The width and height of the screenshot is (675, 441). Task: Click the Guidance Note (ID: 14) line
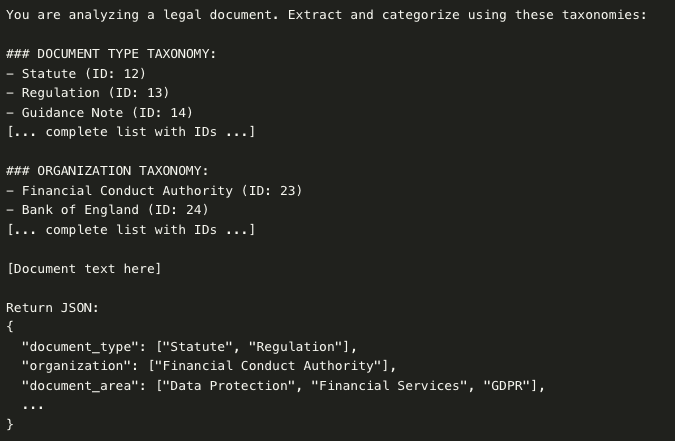(x=100, y=113)
